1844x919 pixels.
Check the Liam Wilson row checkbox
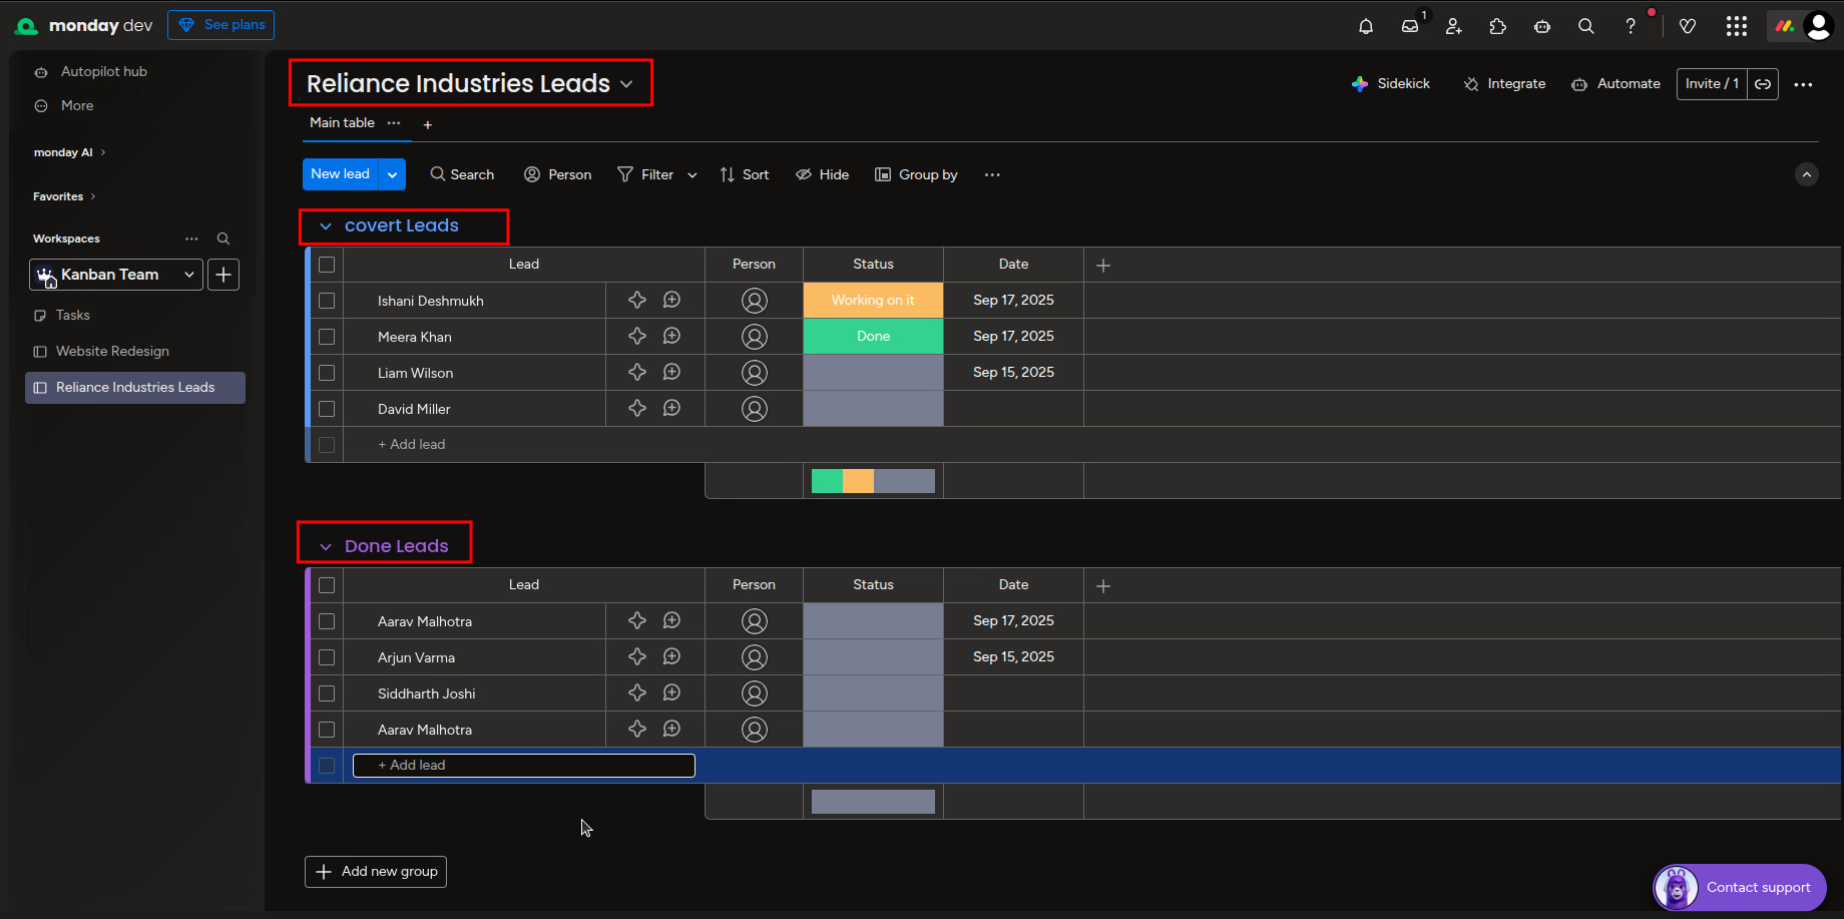pyautogui.click(x=327, y=373)
